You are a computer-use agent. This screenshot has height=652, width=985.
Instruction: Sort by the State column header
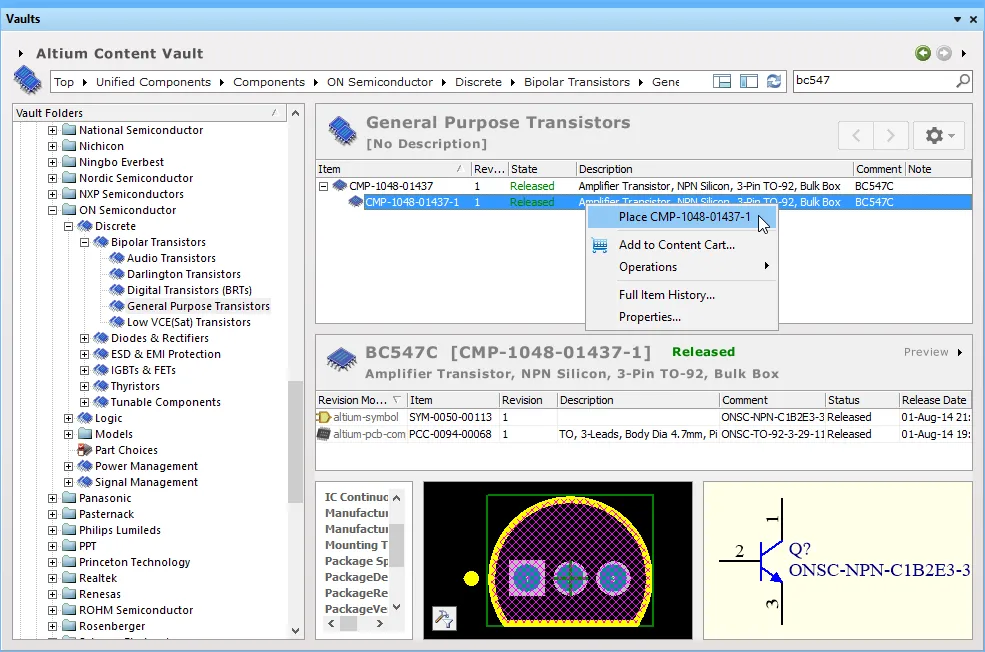click(542, 169)
